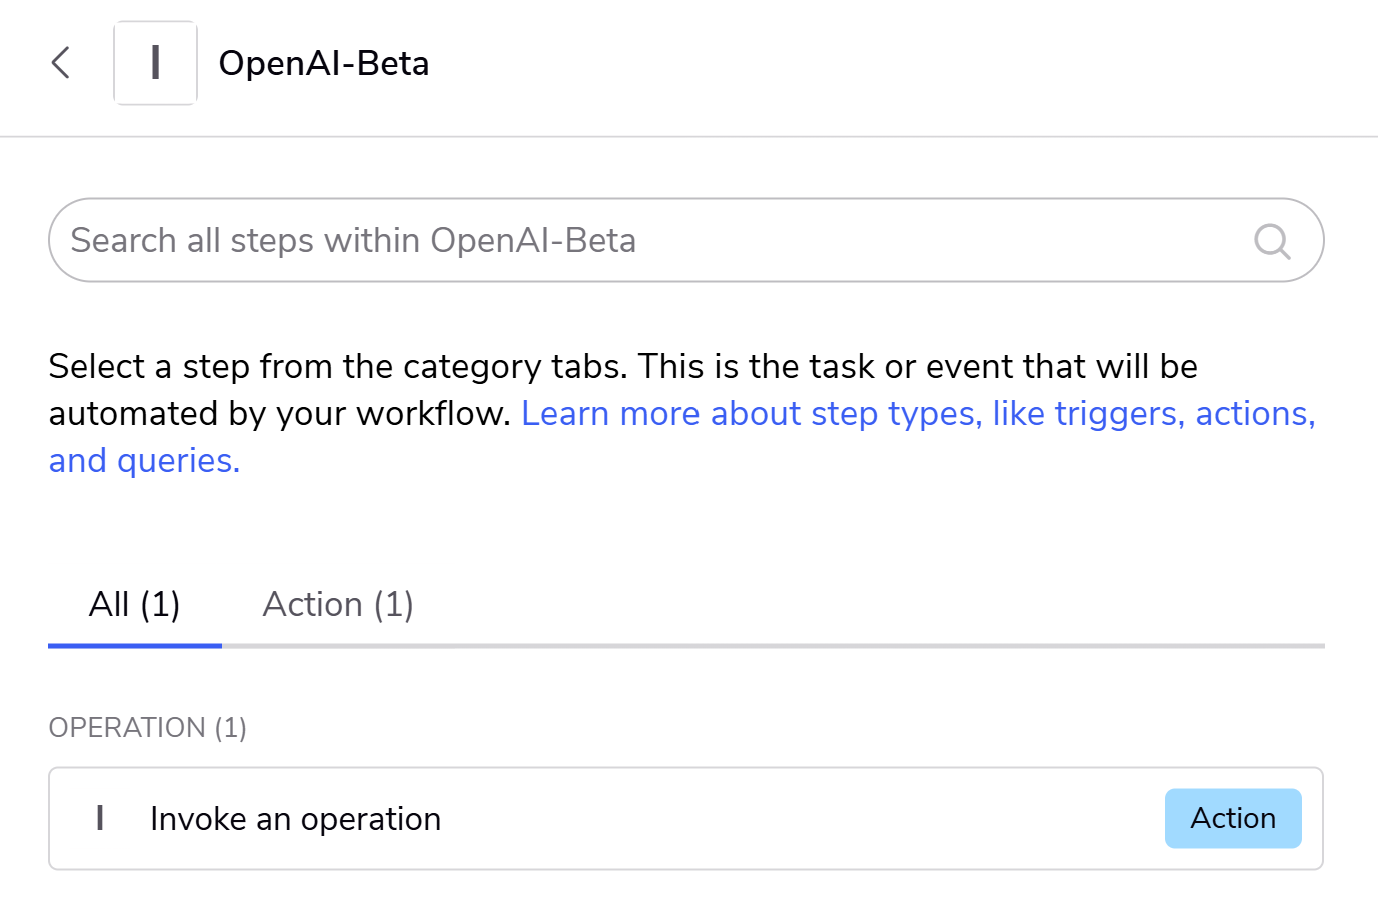Switch to the Action (1) tab
The height and width of the screenshot is (903, 1378).
click(338, 605)
